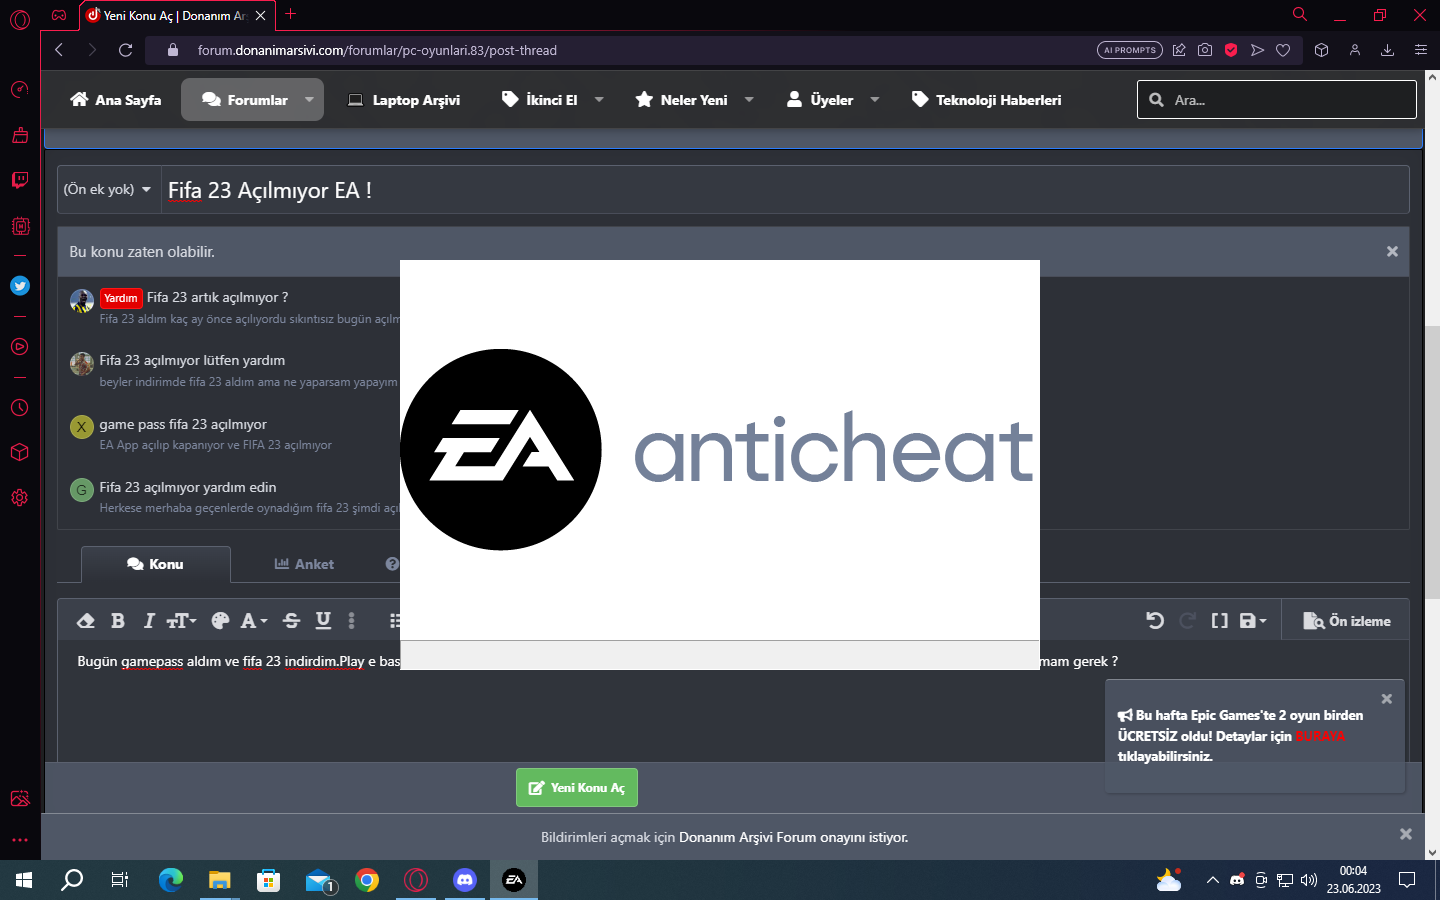Switch to the Anket tab
Viewport: 1440px width, 900px height.
coord(304,564)
